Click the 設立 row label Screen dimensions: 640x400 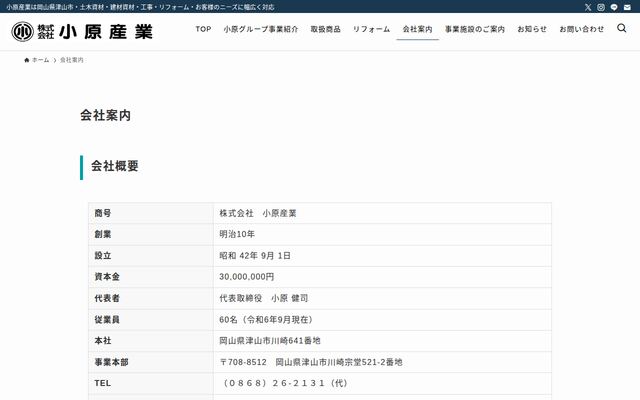pyautogui.click(x=103, y=256)
